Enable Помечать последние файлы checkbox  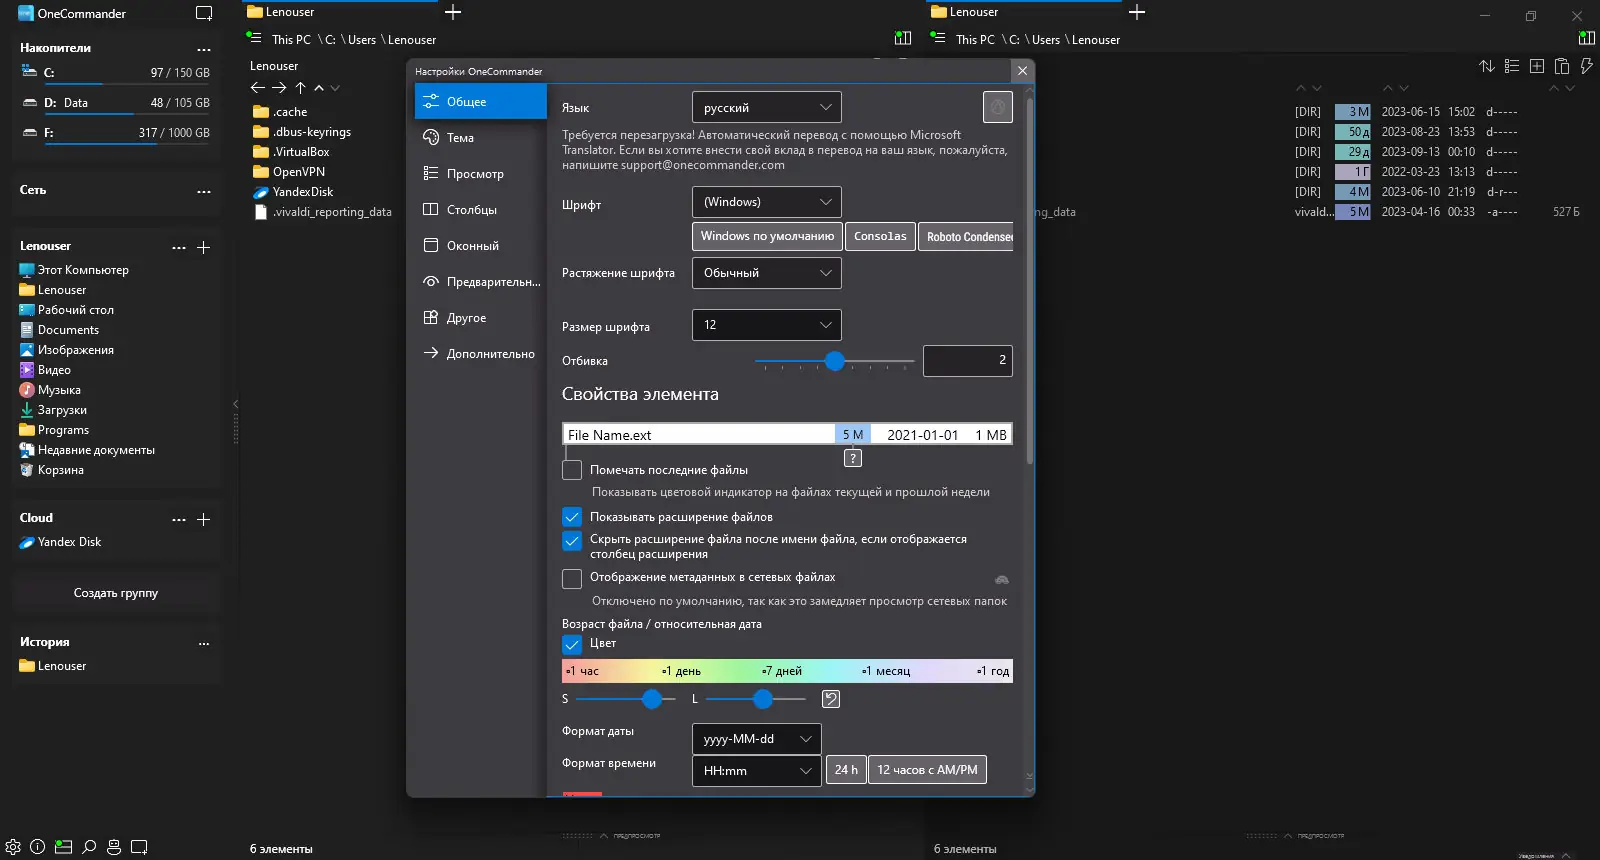click(x=572, y=470)
